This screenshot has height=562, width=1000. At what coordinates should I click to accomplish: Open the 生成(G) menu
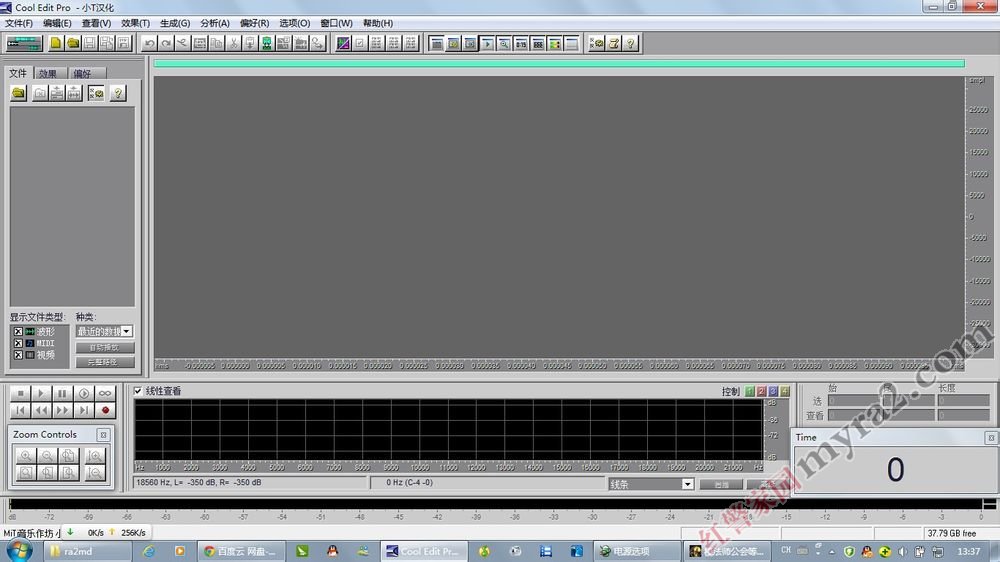point(175,23)
